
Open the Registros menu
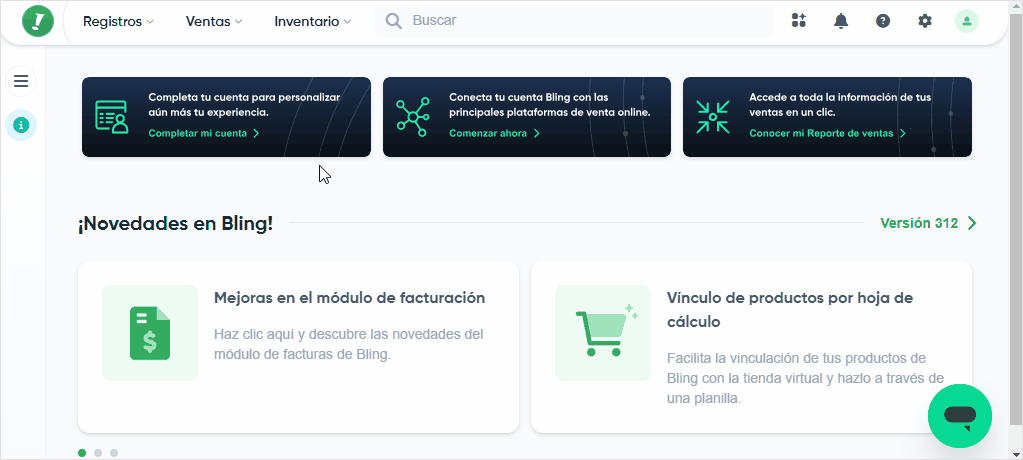(x=118, y=22)
